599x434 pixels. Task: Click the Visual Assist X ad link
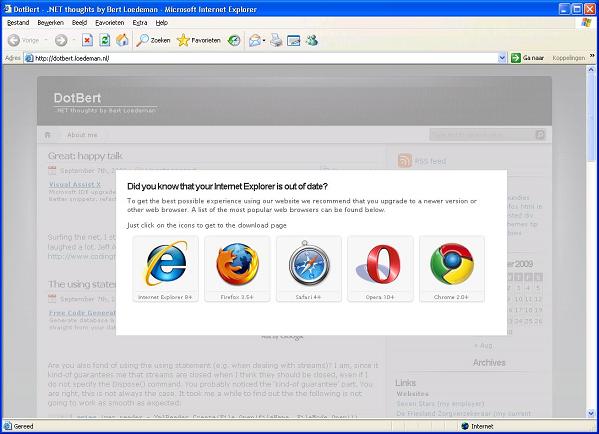(75, 185)
